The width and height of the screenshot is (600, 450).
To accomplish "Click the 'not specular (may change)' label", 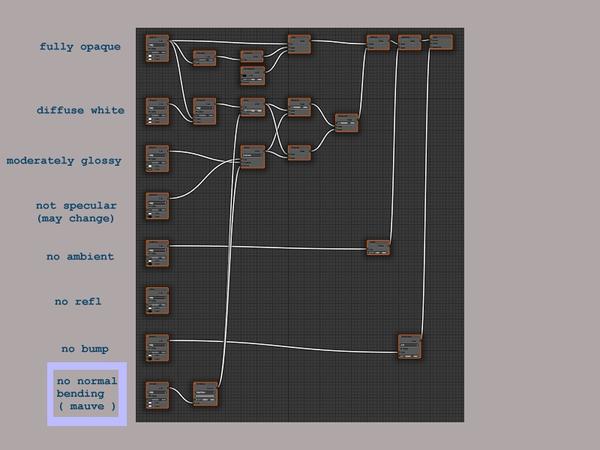I will point(76,212).
